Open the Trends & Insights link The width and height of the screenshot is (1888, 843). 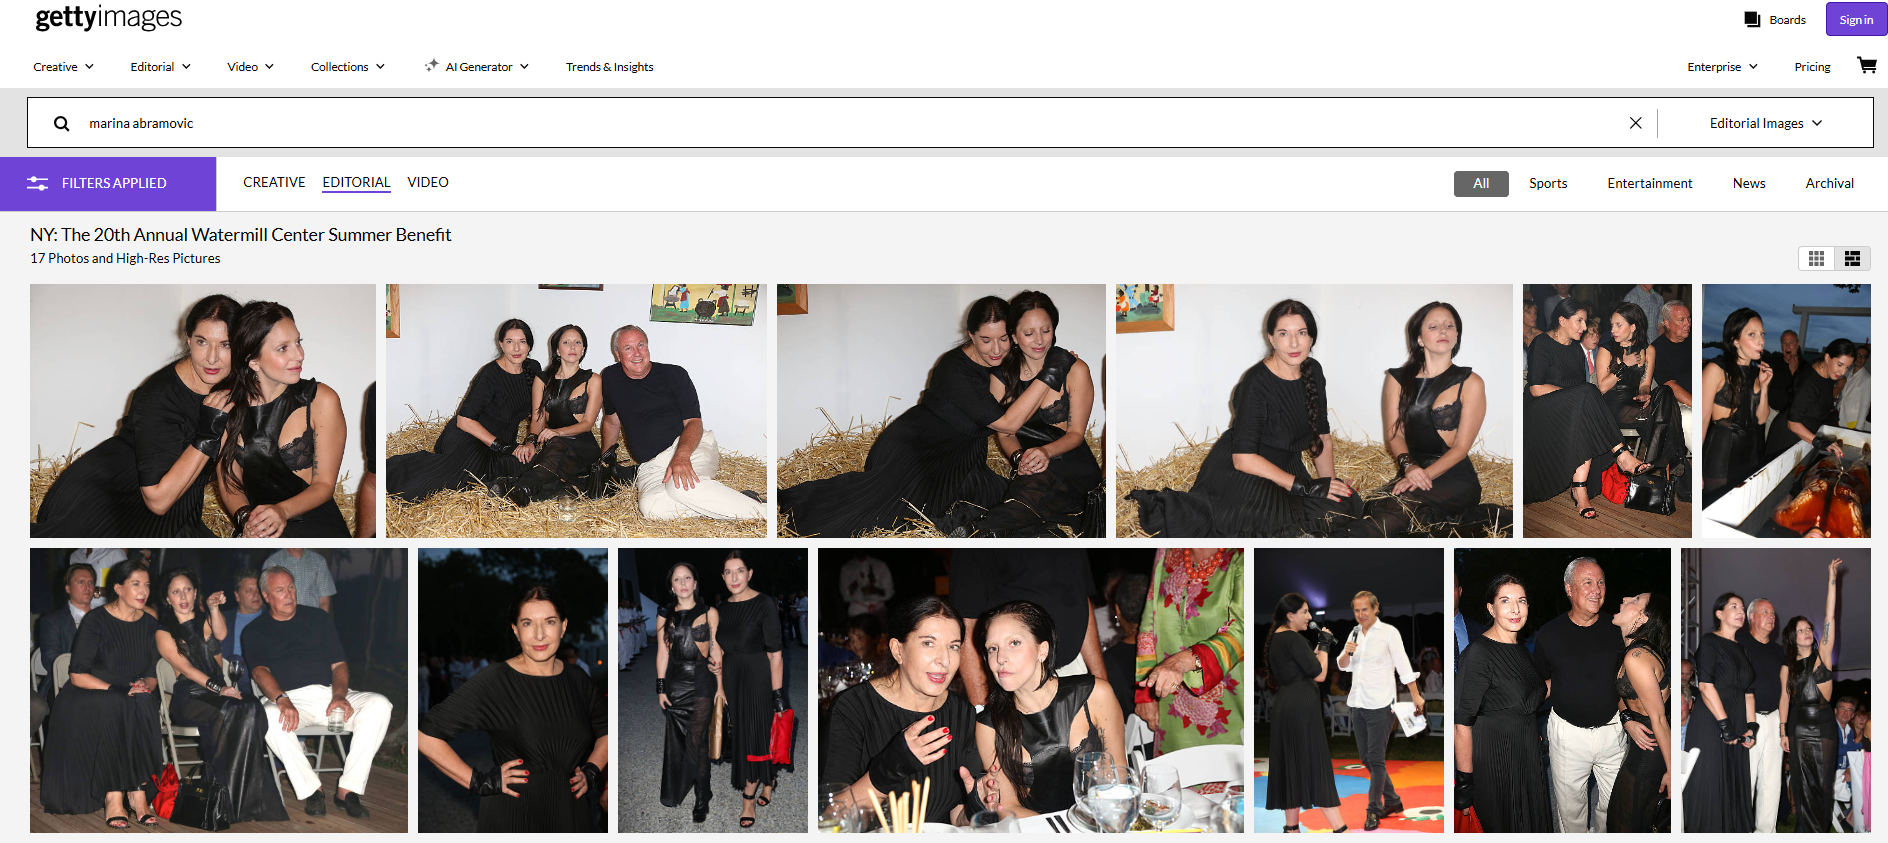click(609, 67)
